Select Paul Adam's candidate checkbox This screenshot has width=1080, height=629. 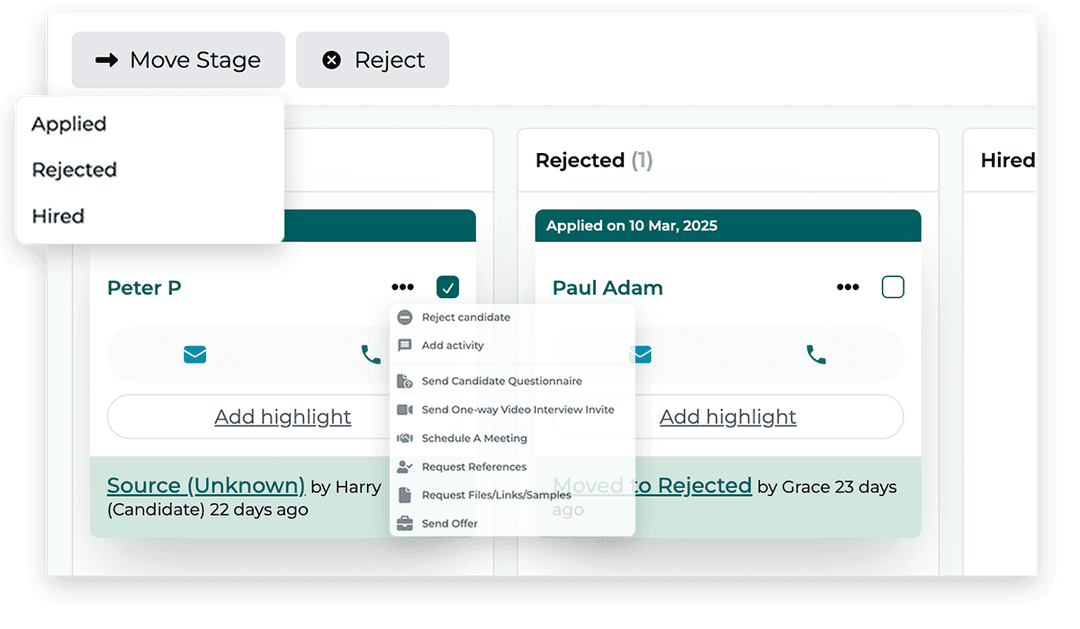pyautogui.click(x=893, y=288)
